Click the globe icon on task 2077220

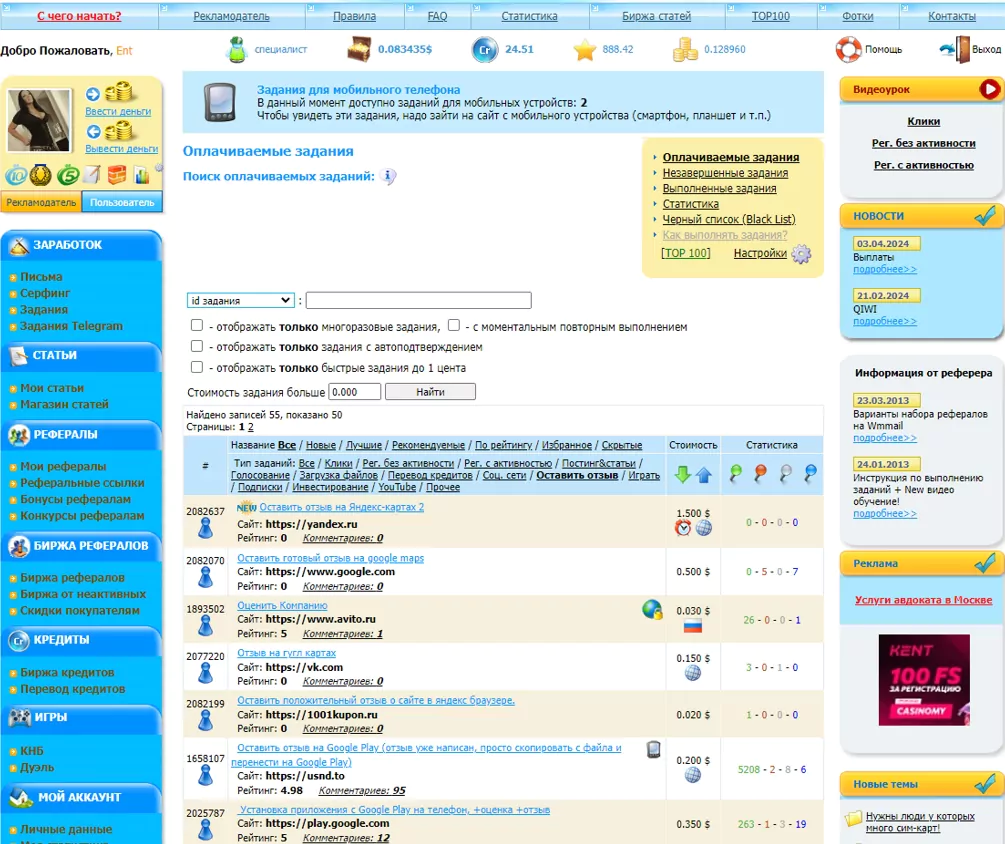[x=693, y=673]
